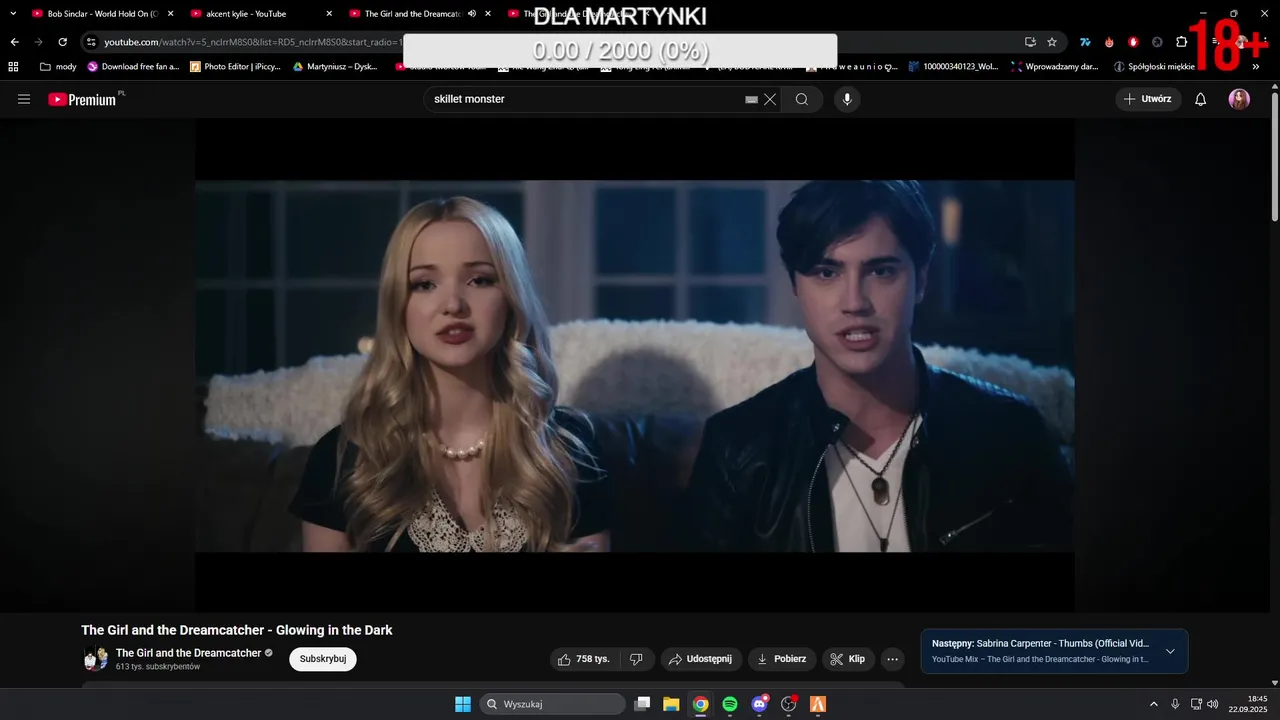The height and width of the screenshot is (720, 1280).
Task: Reload the current page
Action: point(62,42)
